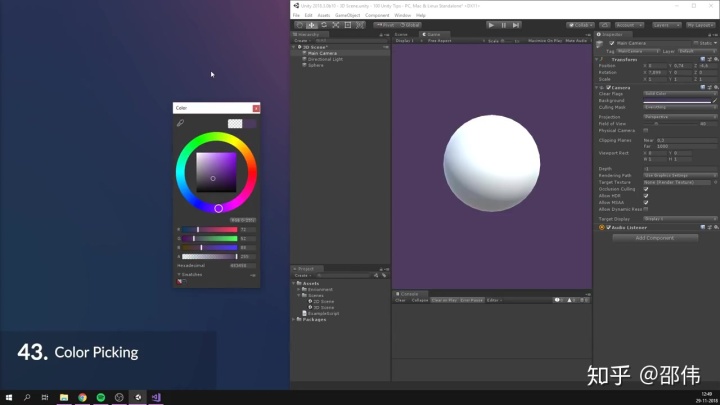Adjust the red channel slider
Image resolution: width=720 pixels, height=405 pixels.
click(x=210, y=230)
